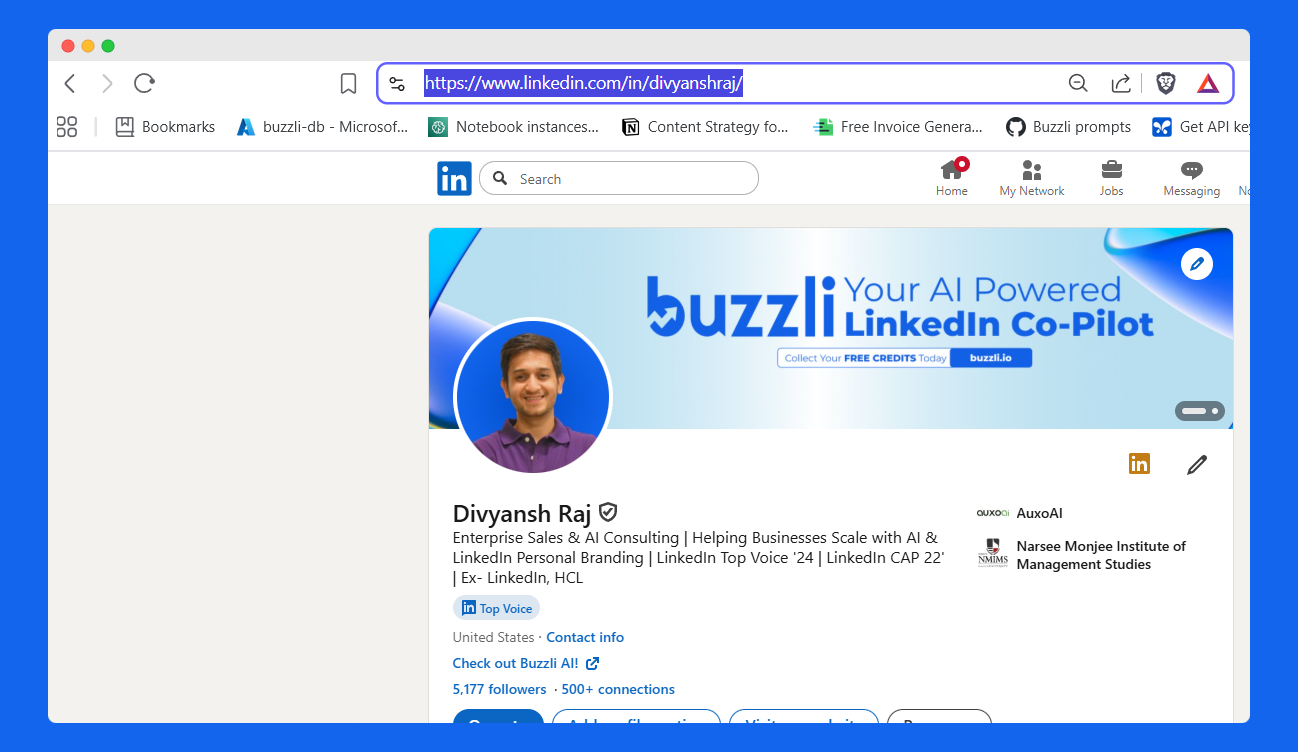Click the LinkedIn logo beside the search bar

(x=454, y=178)
